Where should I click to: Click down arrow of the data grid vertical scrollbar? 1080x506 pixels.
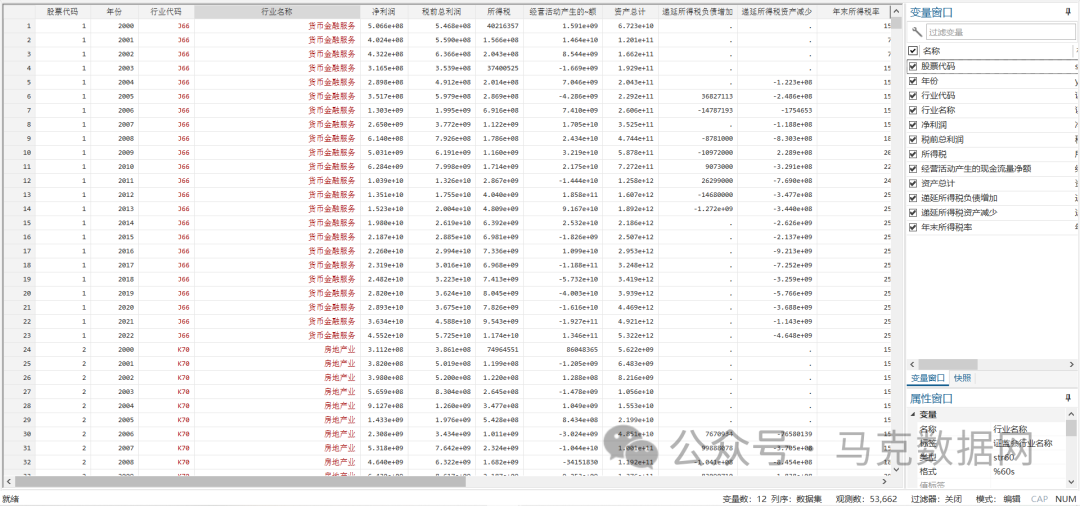click(897, 469)
